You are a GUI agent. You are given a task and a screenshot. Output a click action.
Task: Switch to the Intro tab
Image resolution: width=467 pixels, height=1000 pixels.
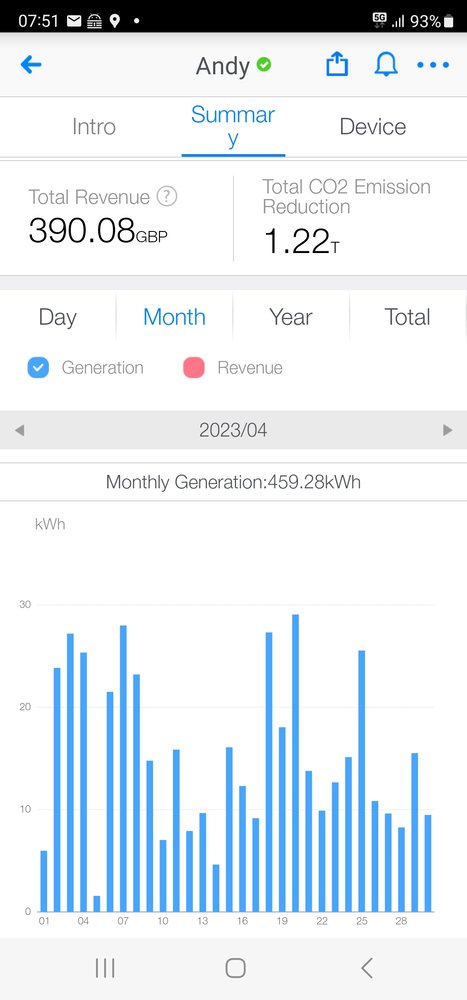point(94,126)
